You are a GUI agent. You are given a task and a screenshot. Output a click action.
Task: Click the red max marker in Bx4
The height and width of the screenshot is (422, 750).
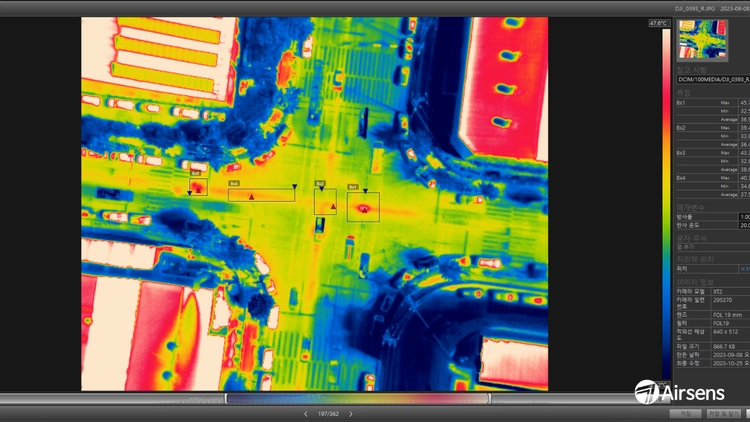click(251, 197)
